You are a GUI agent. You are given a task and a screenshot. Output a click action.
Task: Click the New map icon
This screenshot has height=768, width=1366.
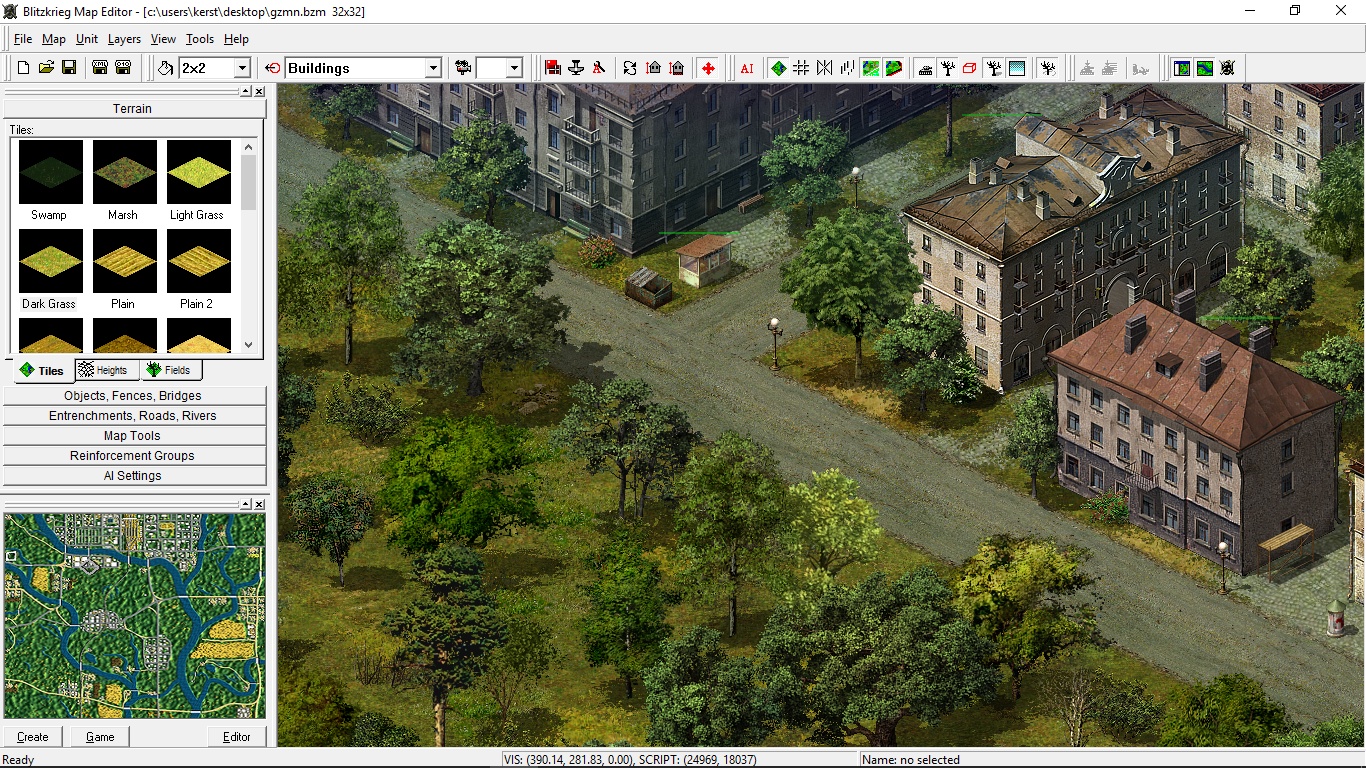(24, 68)
